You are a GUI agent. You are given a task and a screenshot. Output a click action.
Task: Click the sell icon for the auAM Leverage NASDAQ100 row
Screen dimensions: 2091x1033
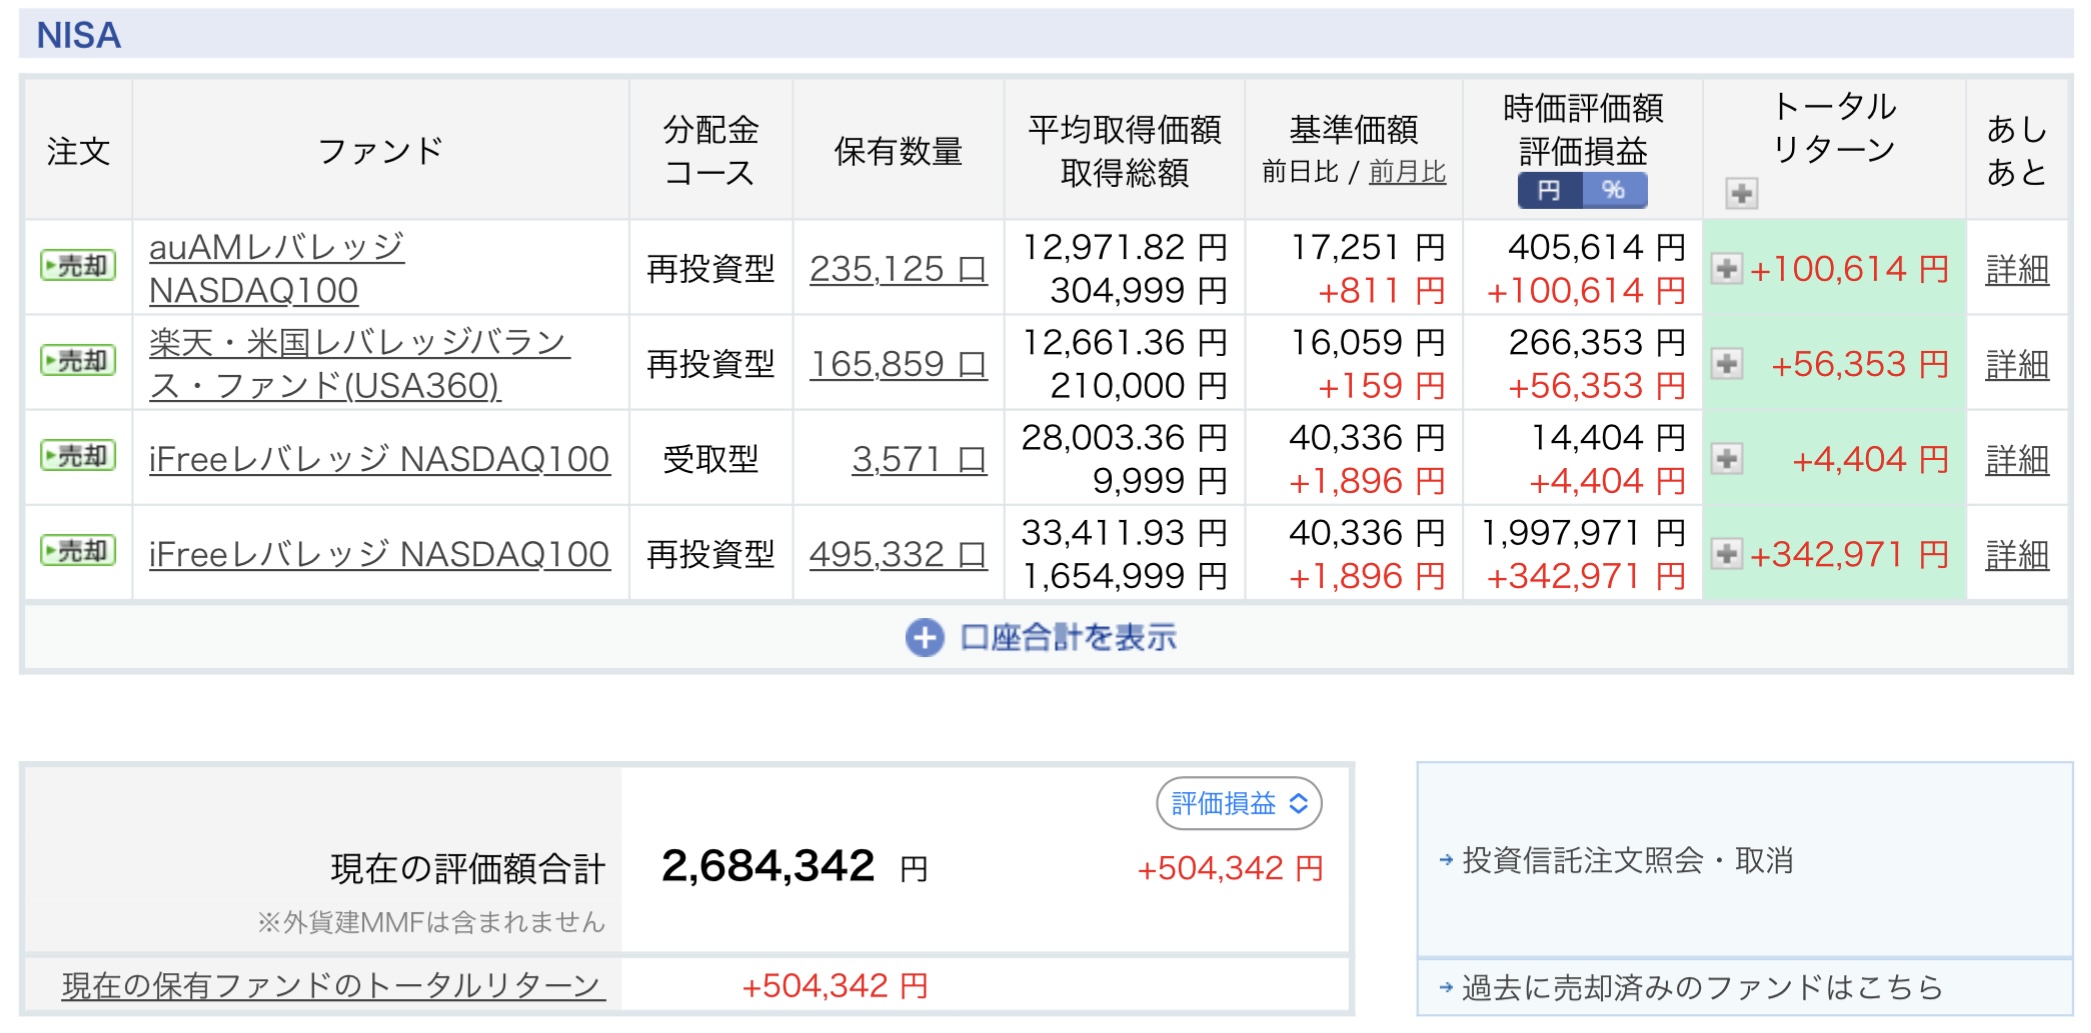click(x=78, y=266)
